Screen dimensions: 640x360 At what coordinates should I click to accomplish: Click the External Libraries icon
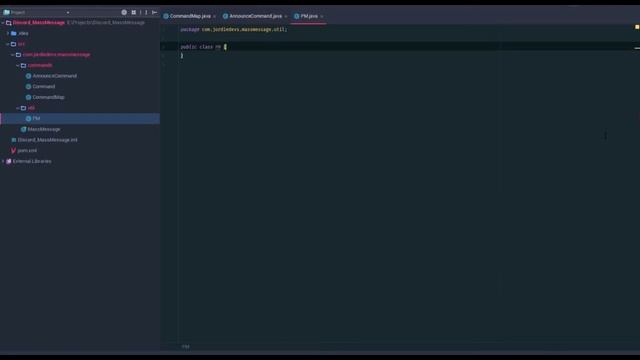9,161
